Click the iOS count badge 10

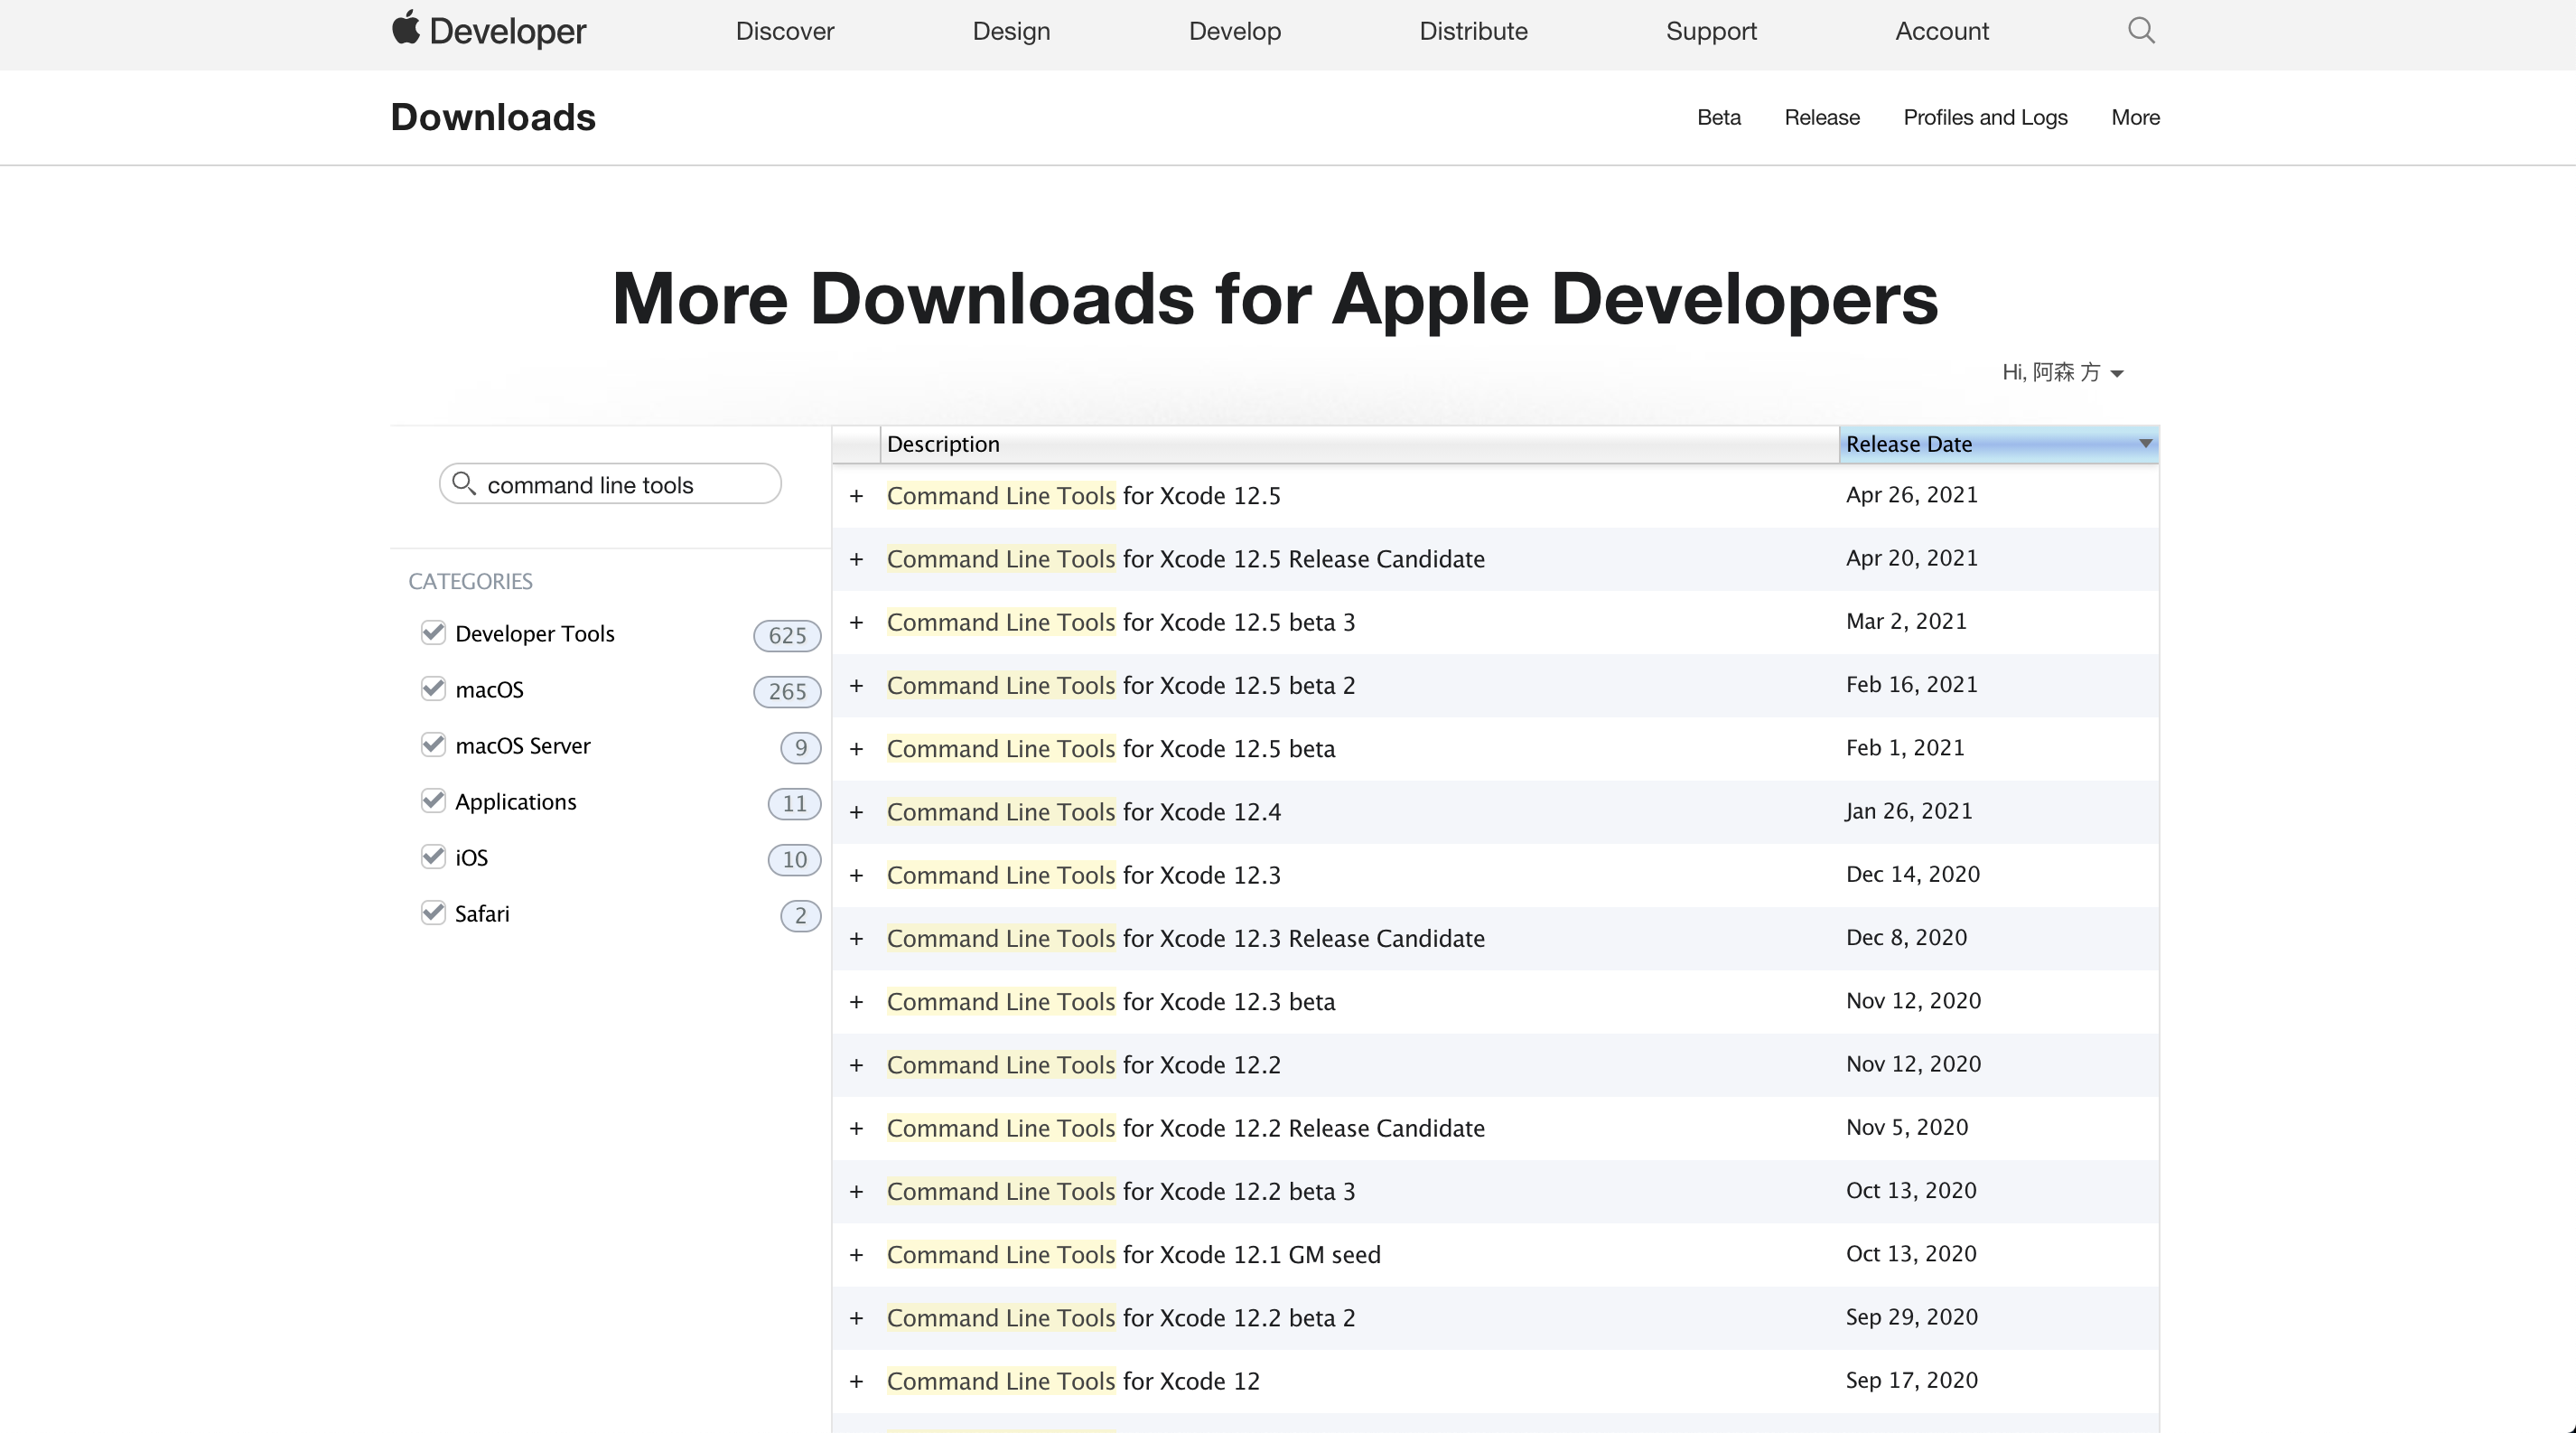tap(794, 859)
